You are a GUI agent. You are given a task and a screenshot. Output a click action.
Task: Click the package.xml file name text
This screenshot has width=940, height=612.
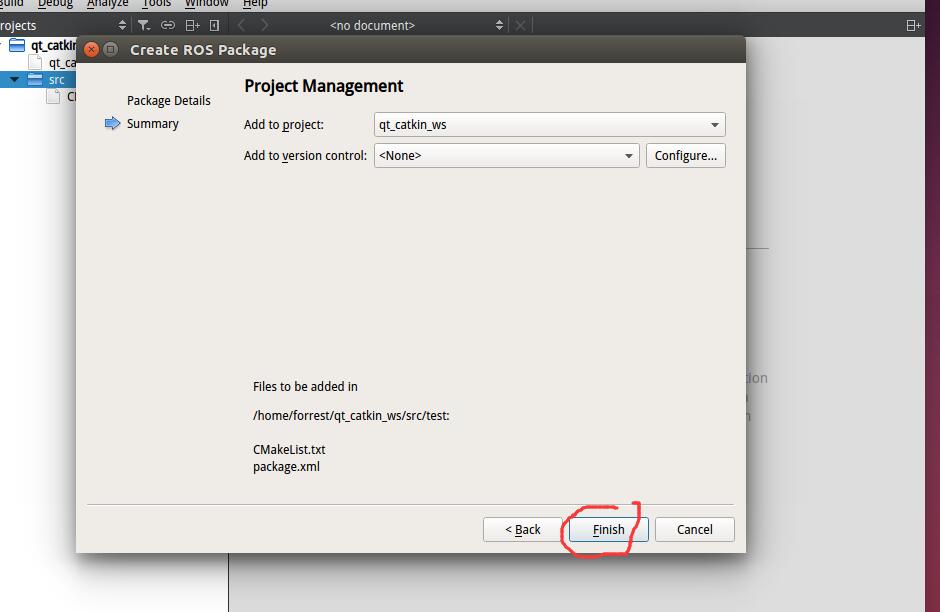coord(286,466)
